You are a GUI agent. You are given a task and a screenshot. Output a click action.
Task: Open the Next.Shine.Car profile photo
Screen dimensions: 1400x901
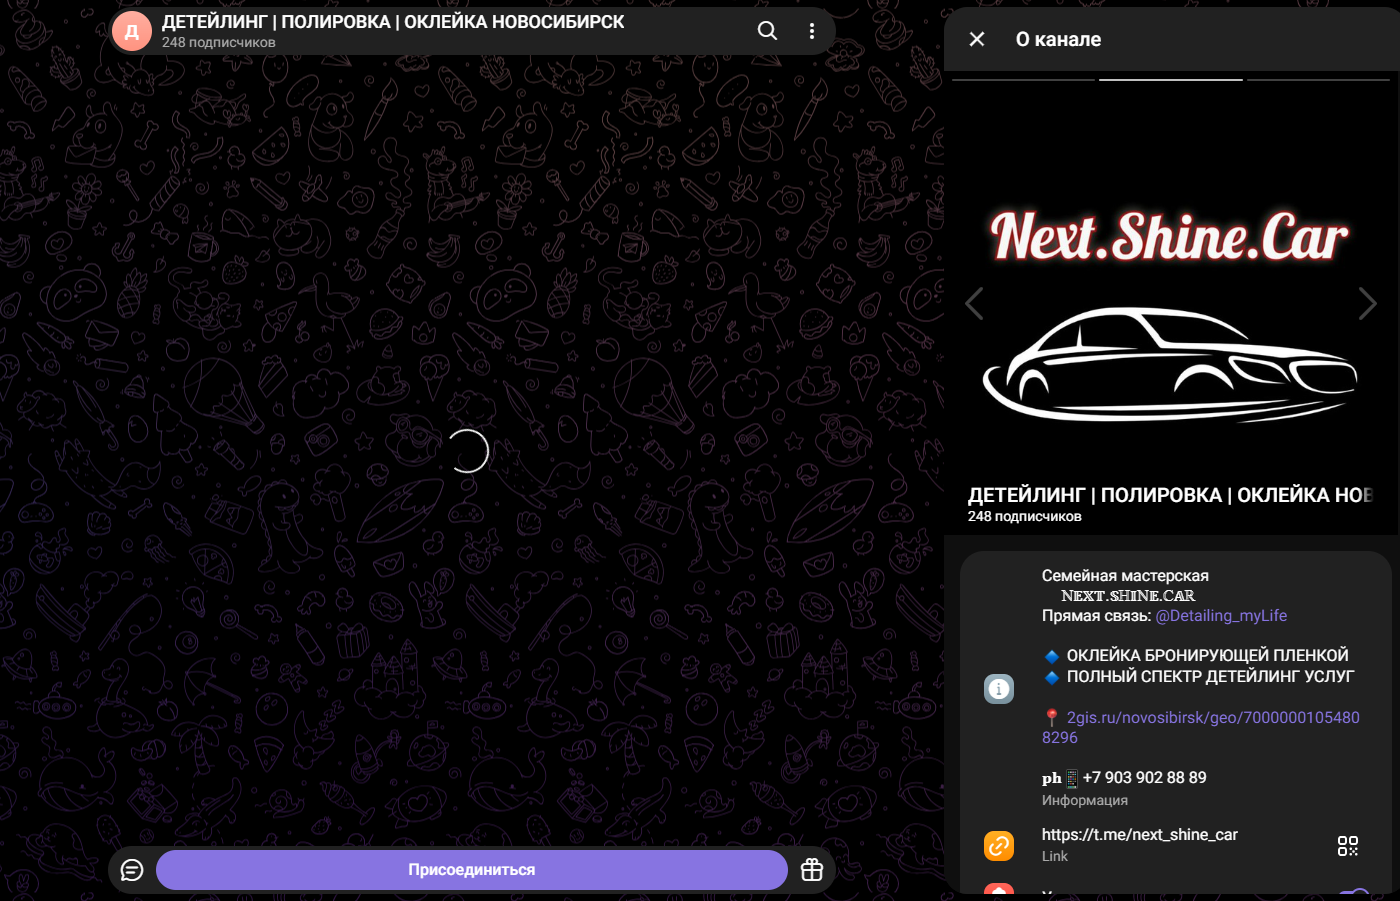[1171, 305]
